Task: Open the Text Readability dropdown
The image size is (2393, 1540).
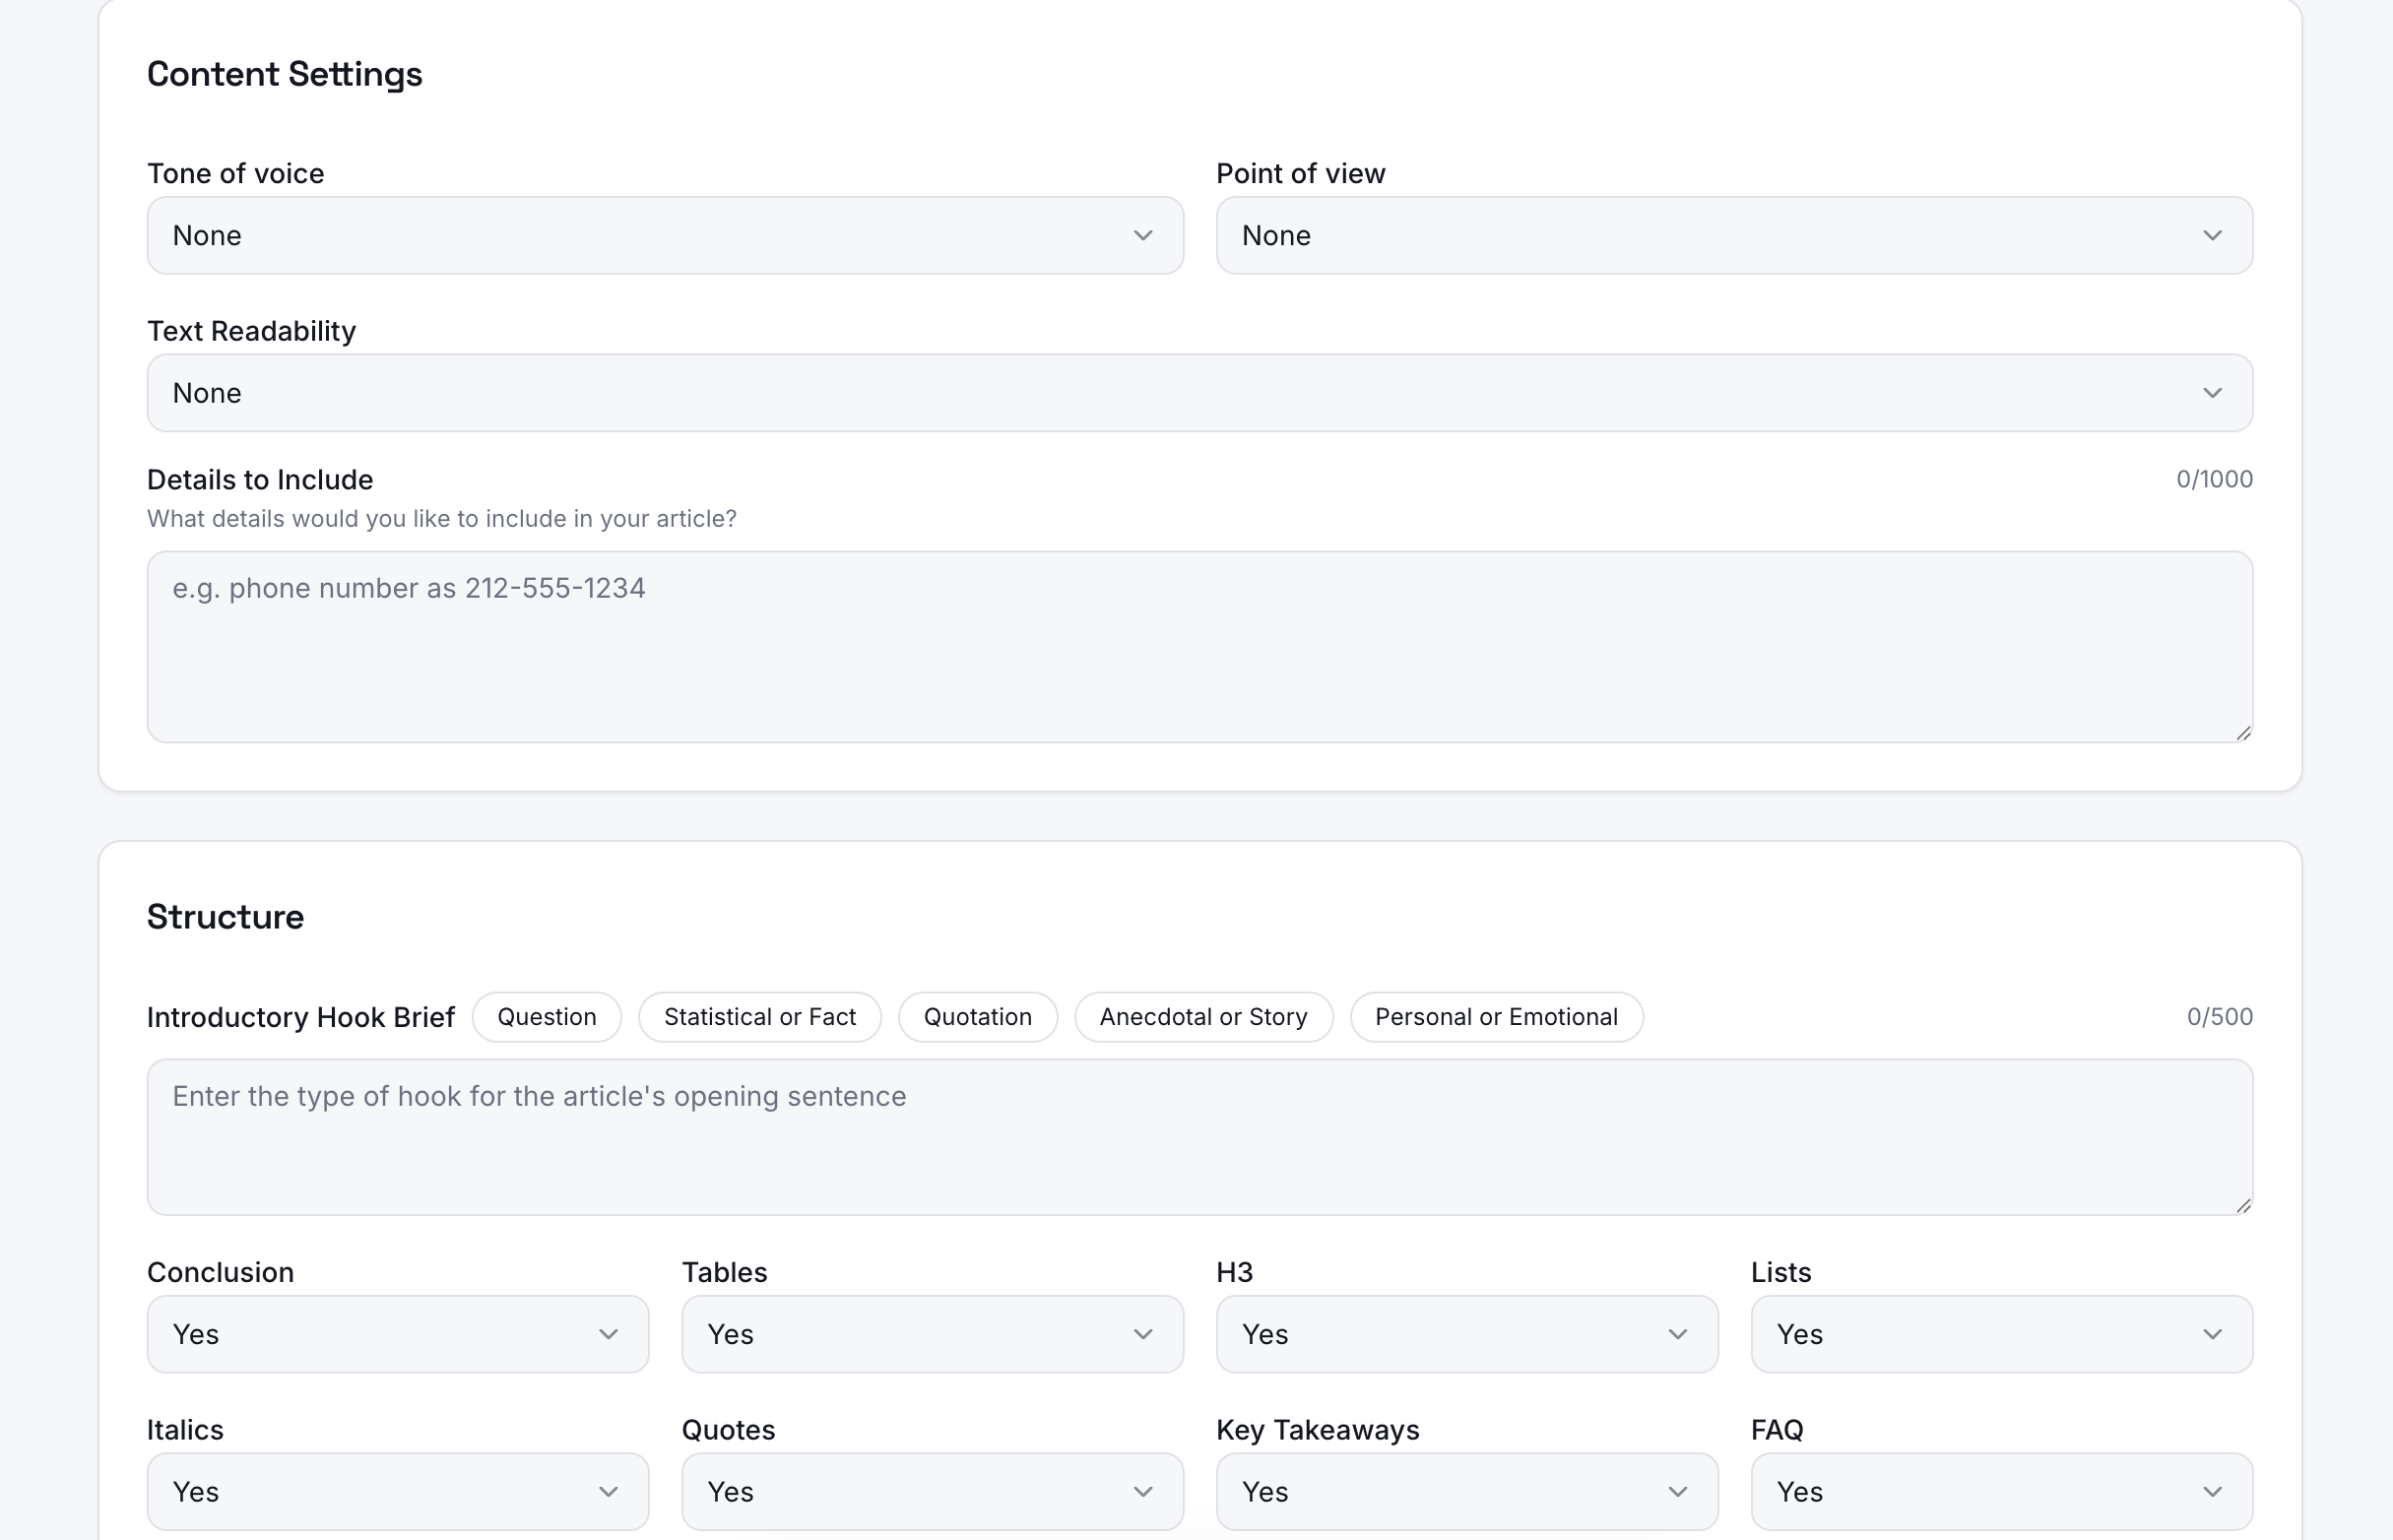Action: coord(1199,392)
